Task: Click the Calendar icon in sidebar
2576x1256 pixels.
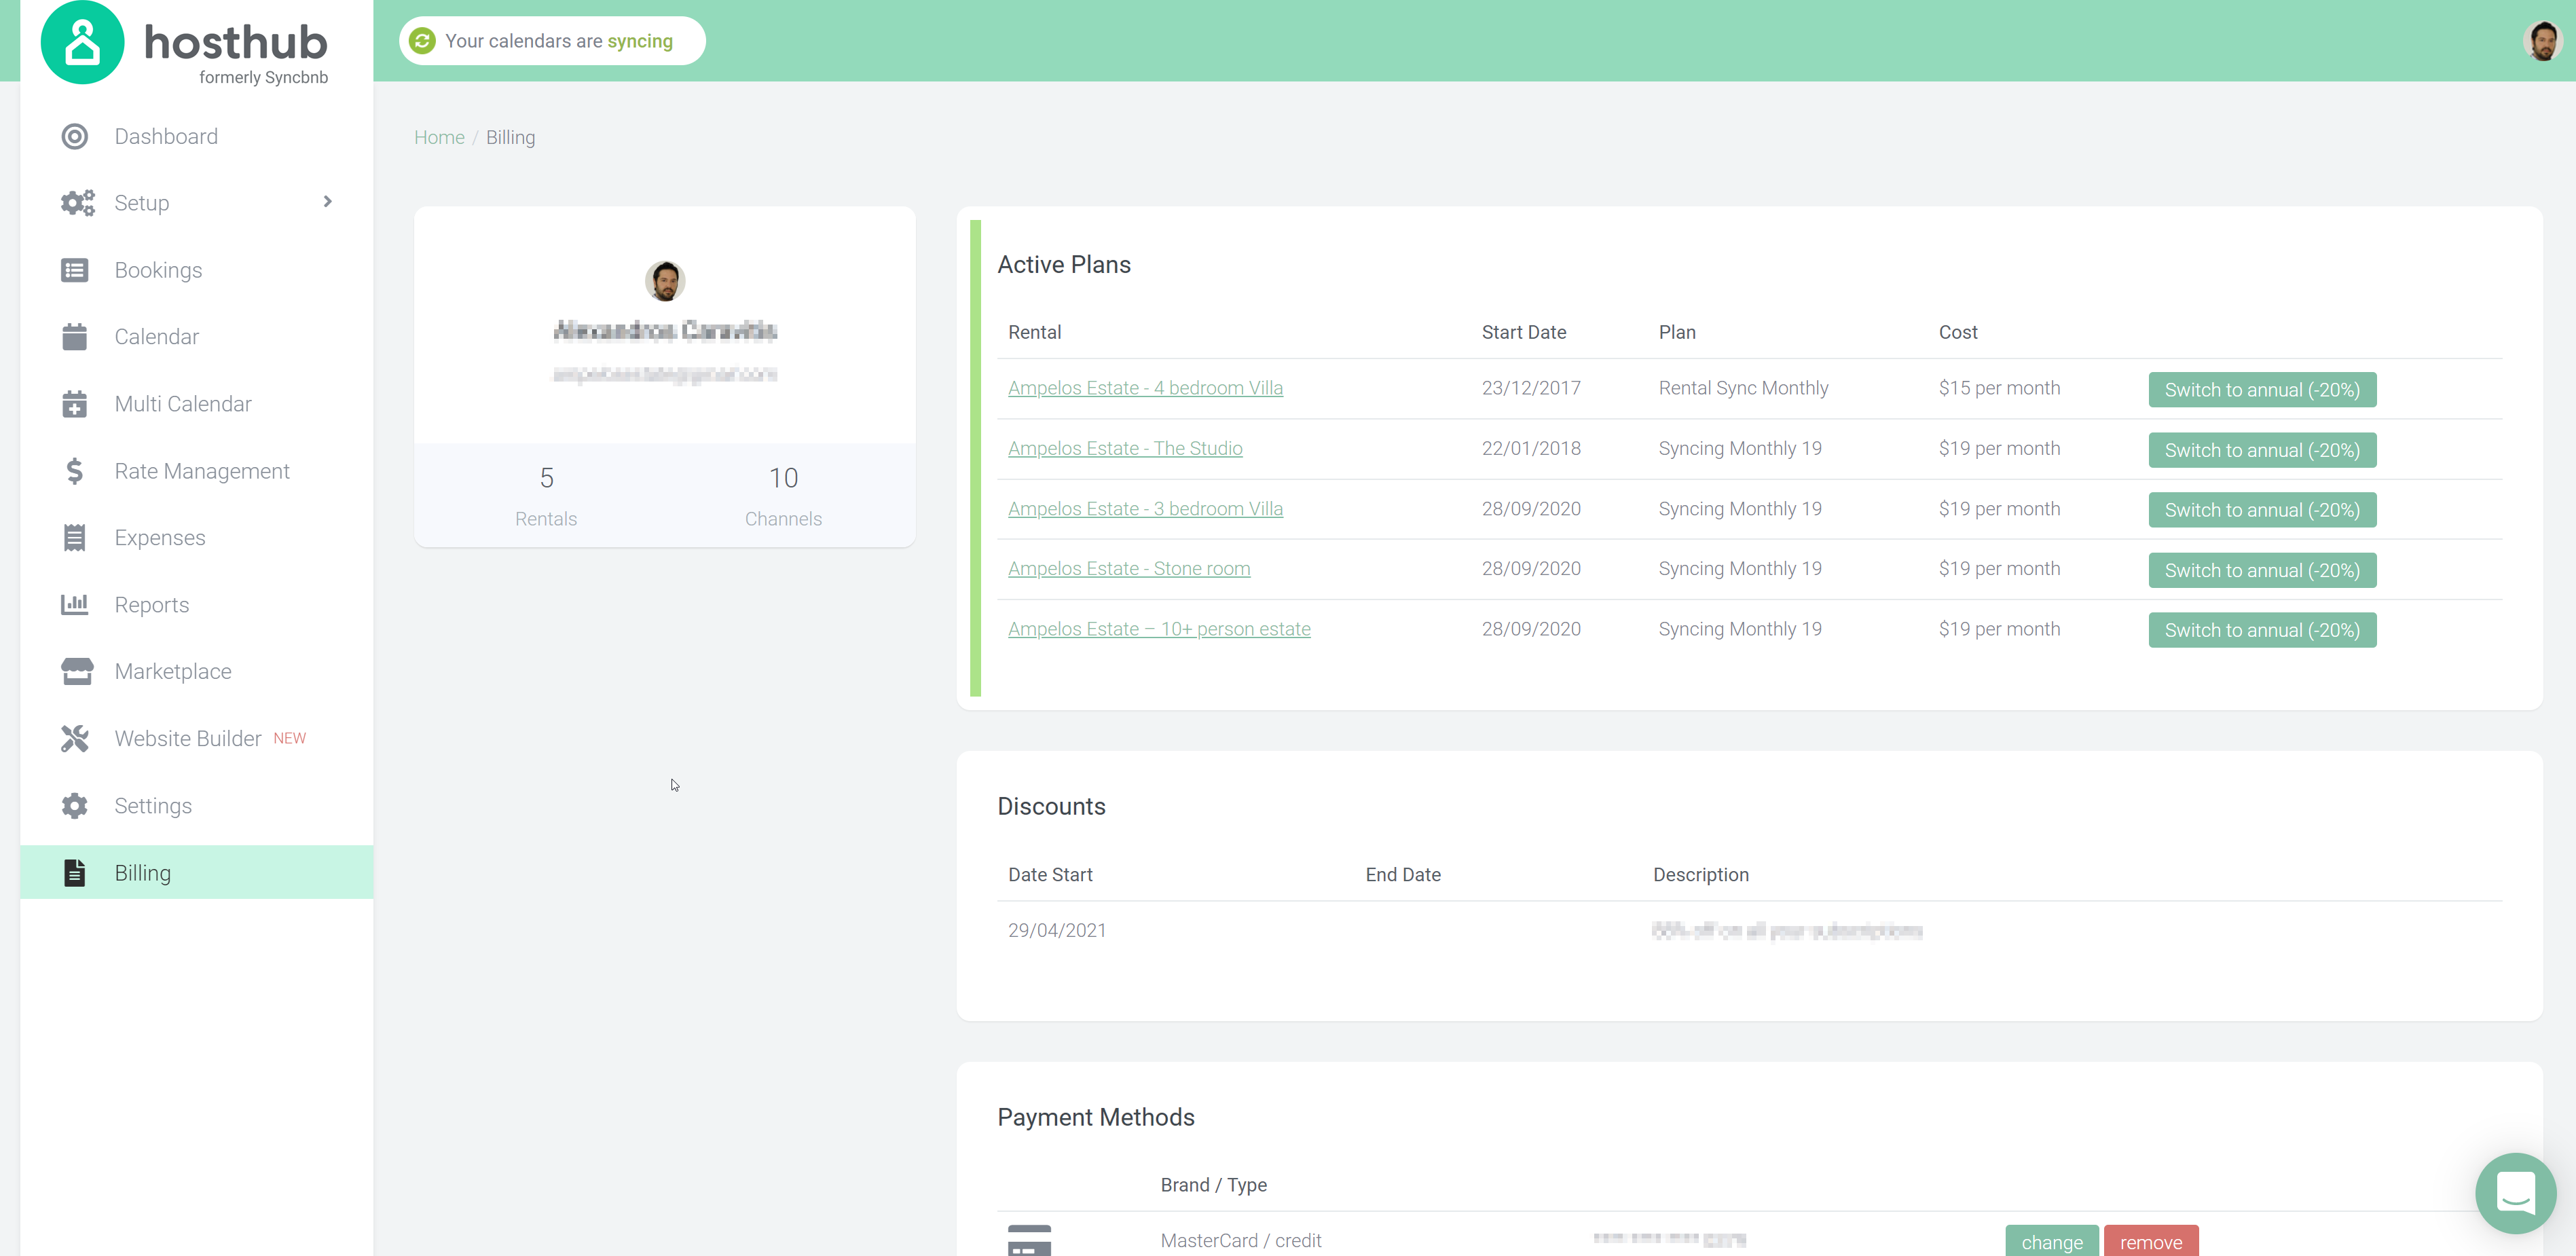Action: [x=75, y=337]
